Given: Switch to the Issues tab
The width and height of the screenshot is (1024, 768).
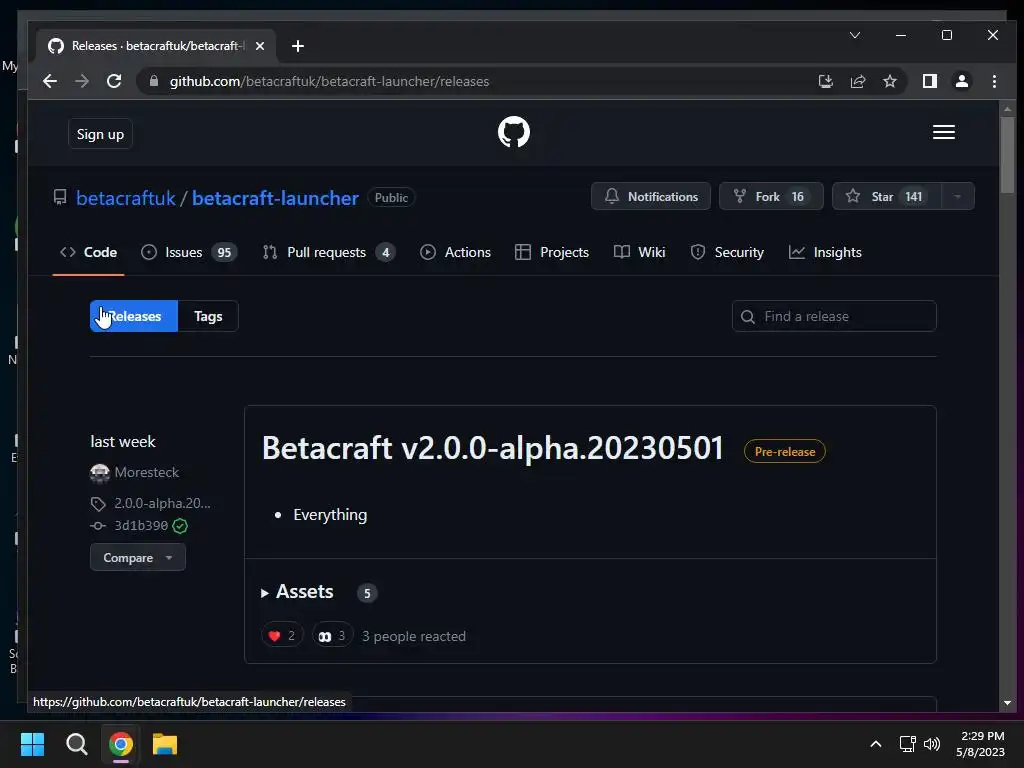Looking at the screenshot, I should tap(189, 252).
